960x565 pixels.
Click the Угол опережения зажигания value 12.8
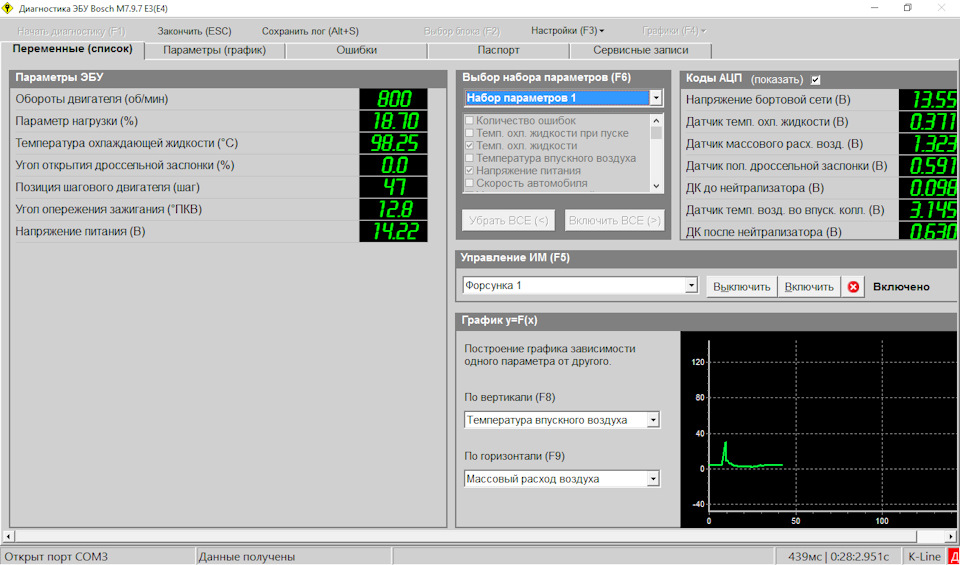(393, 209)
